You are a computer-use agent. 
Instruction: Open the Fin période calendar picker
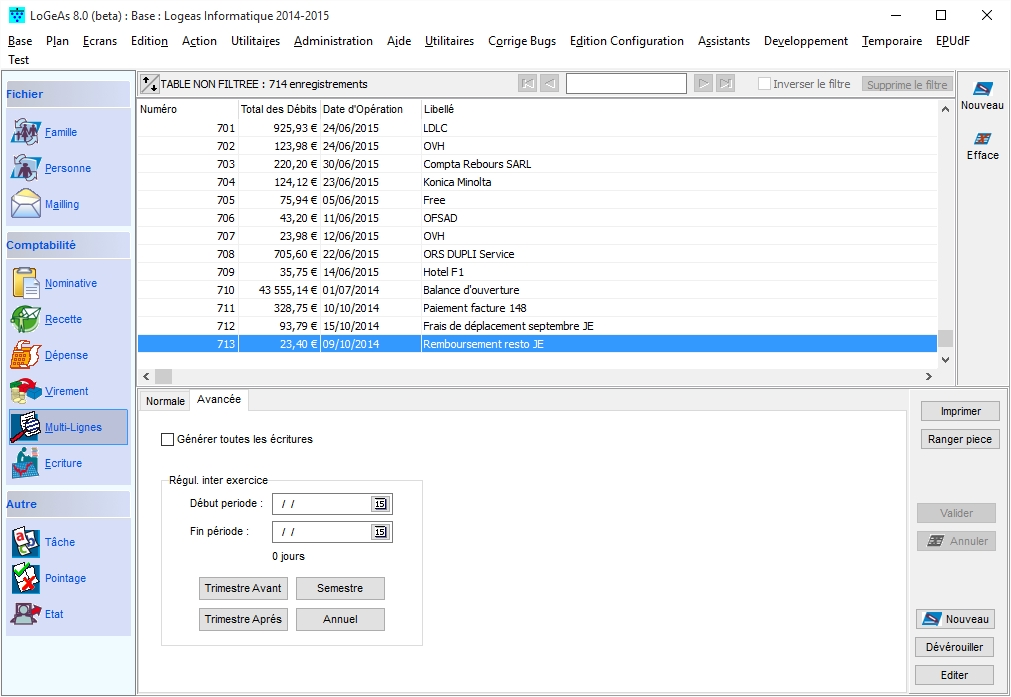[380, 532]
